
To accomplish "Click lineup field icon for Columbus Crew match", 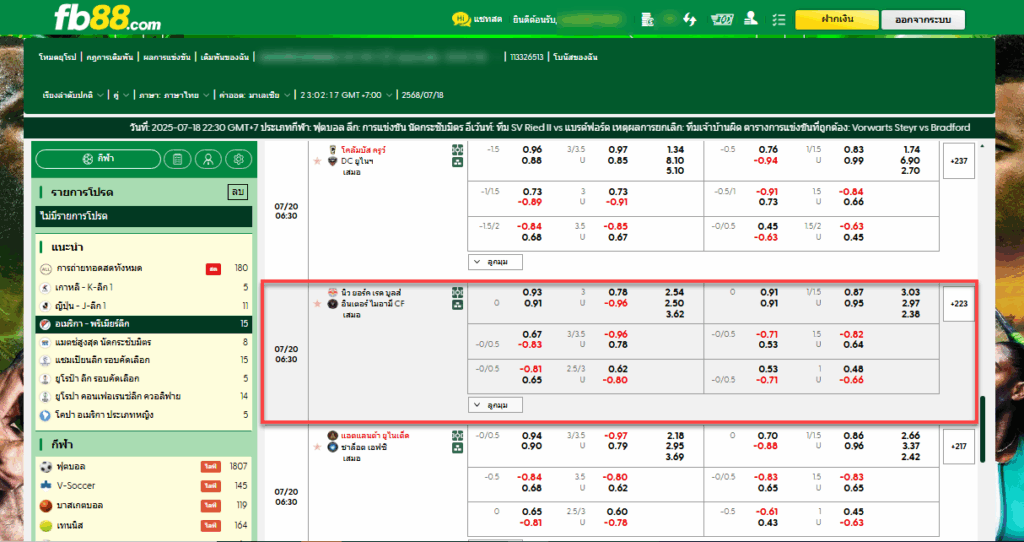I will tap(458, 150).
